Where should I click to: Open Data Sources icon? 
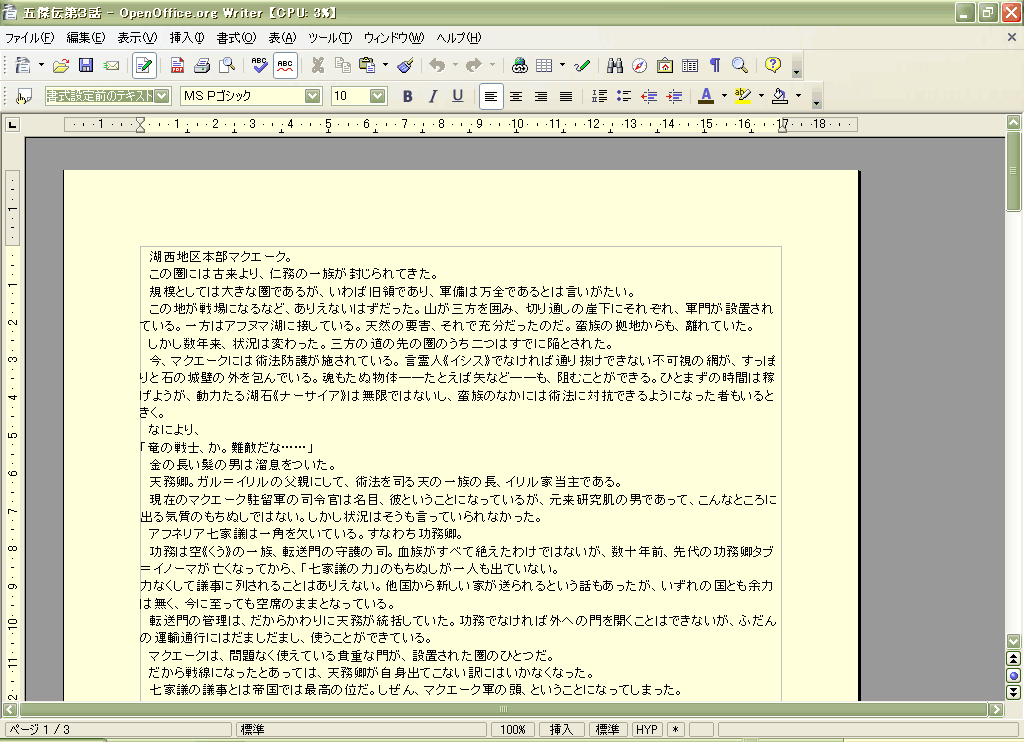tap(690, 65)
